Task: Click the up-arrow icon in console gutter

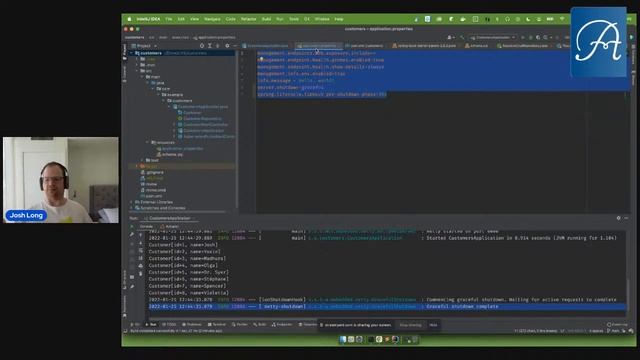Action: point(141,235)
